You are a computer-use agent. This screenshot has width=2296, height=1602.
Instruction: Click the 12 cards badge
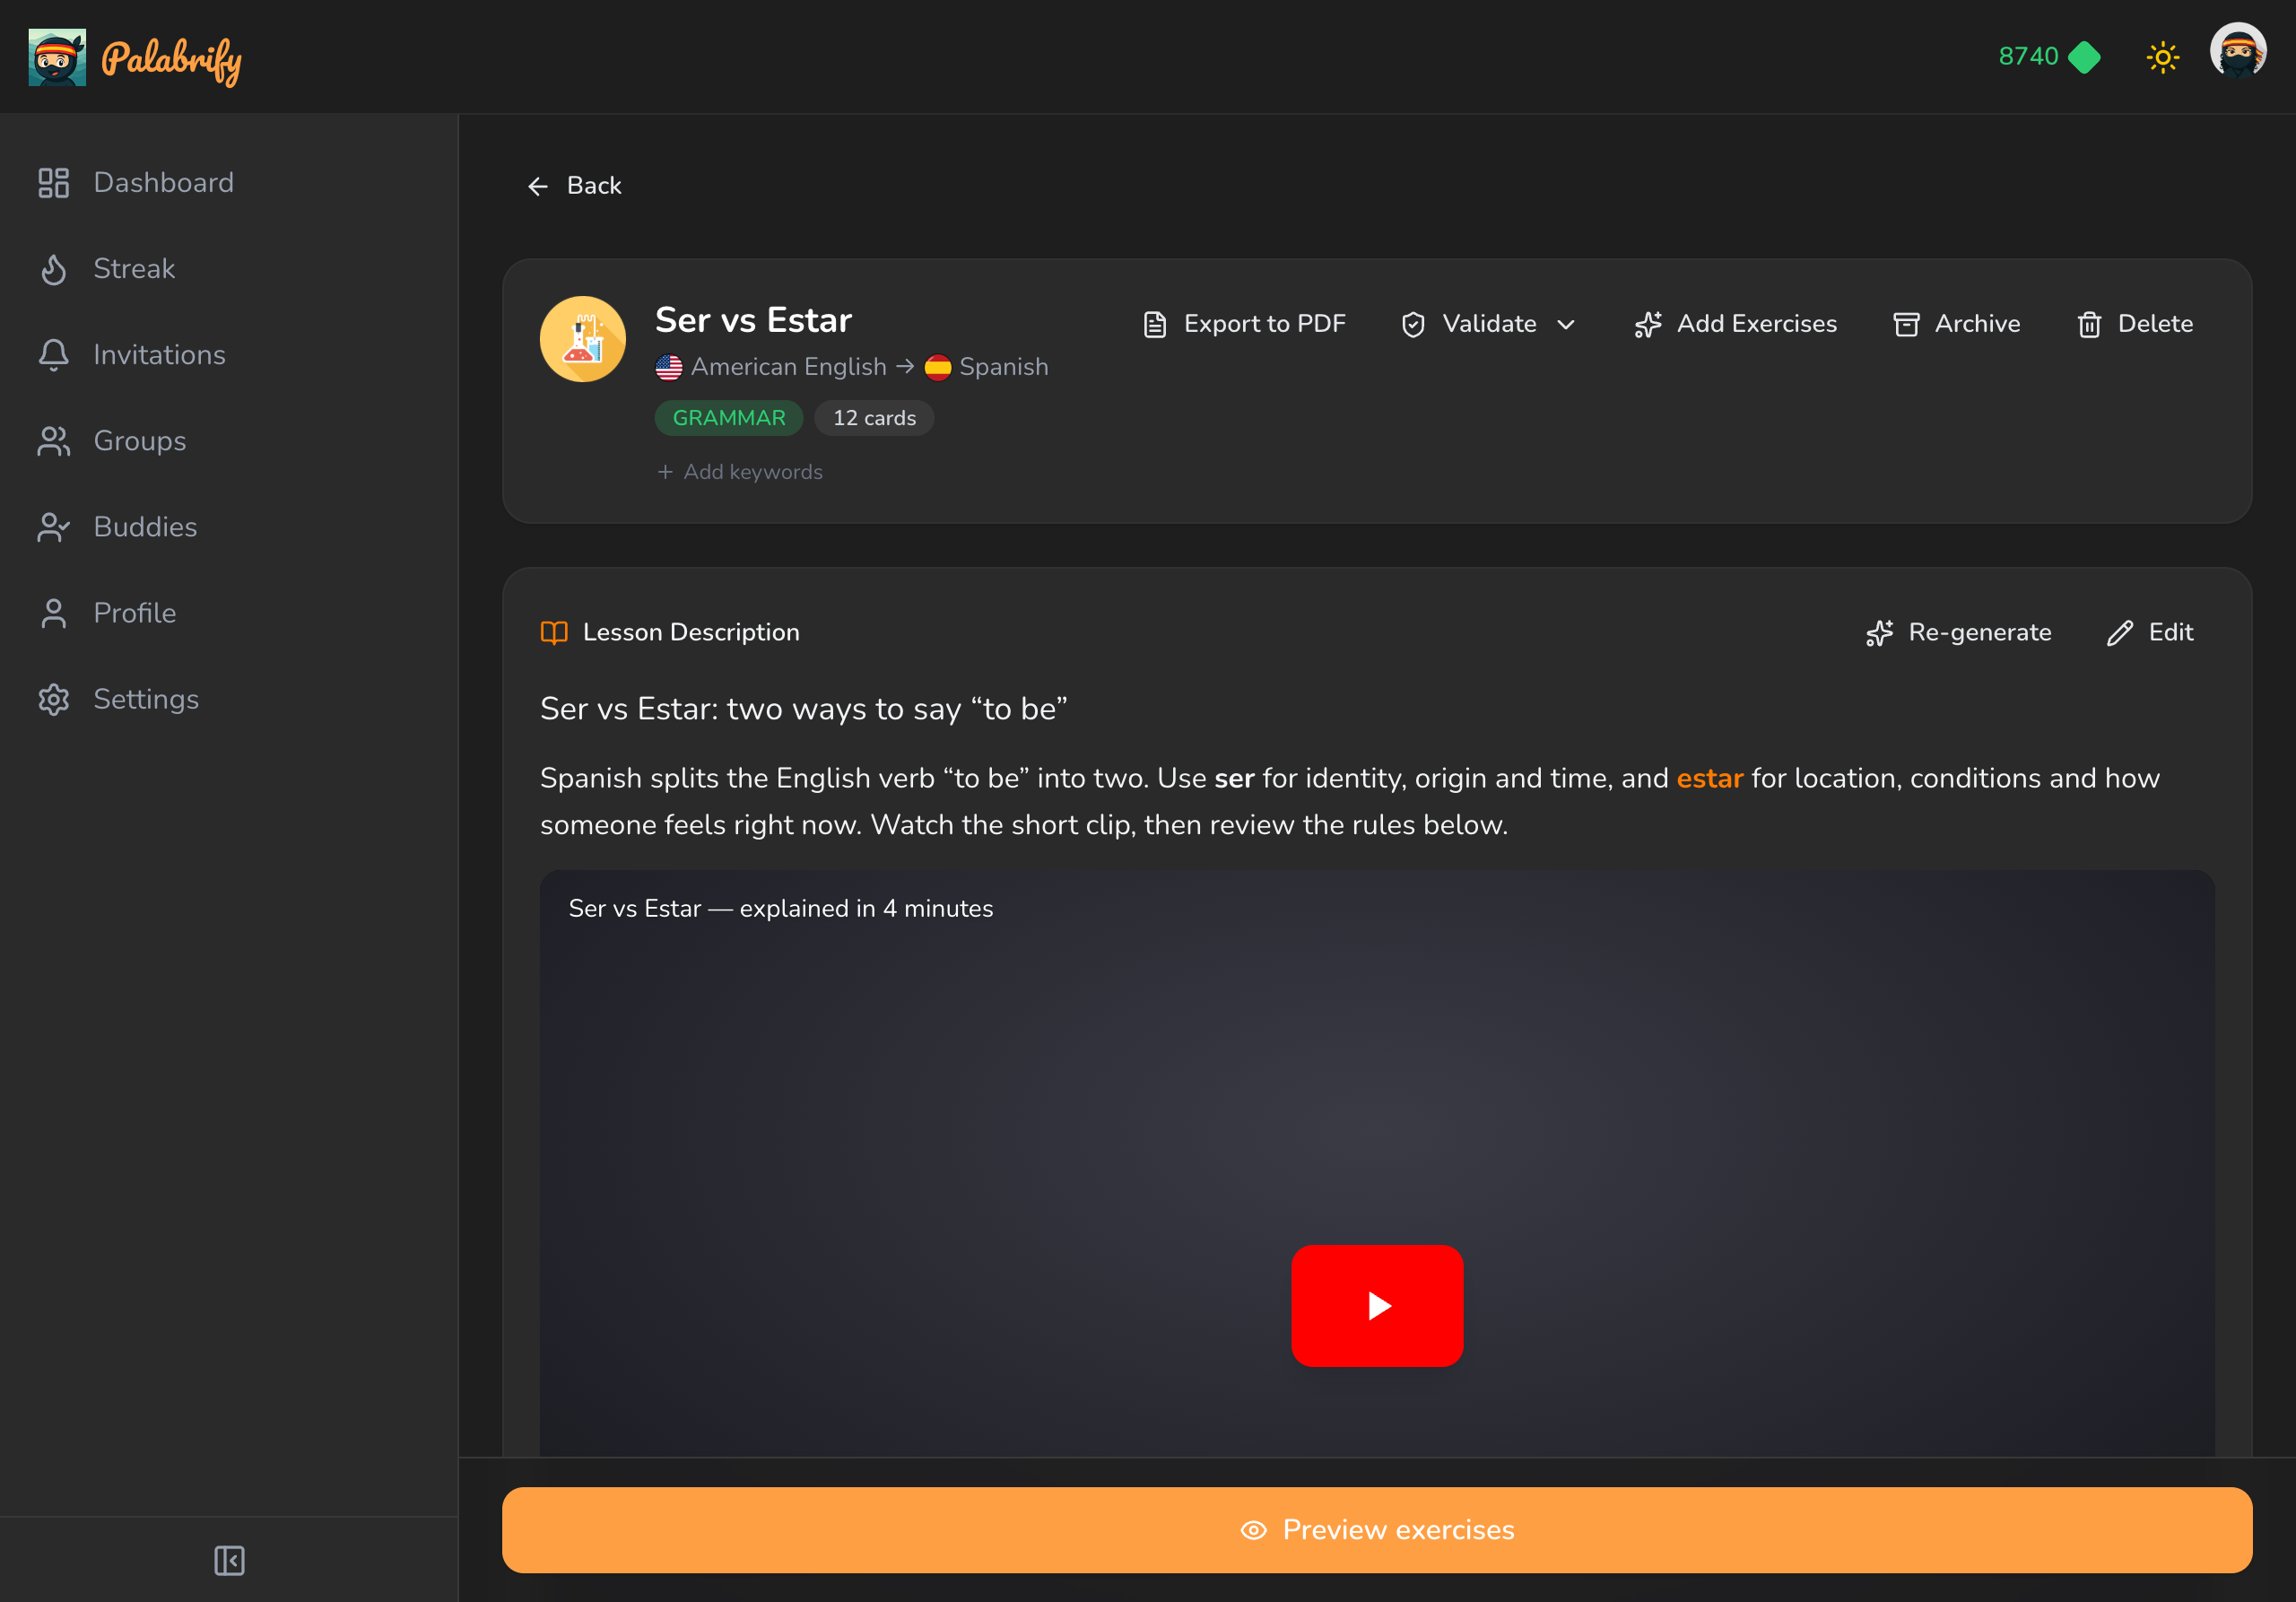tap(874, 418)
